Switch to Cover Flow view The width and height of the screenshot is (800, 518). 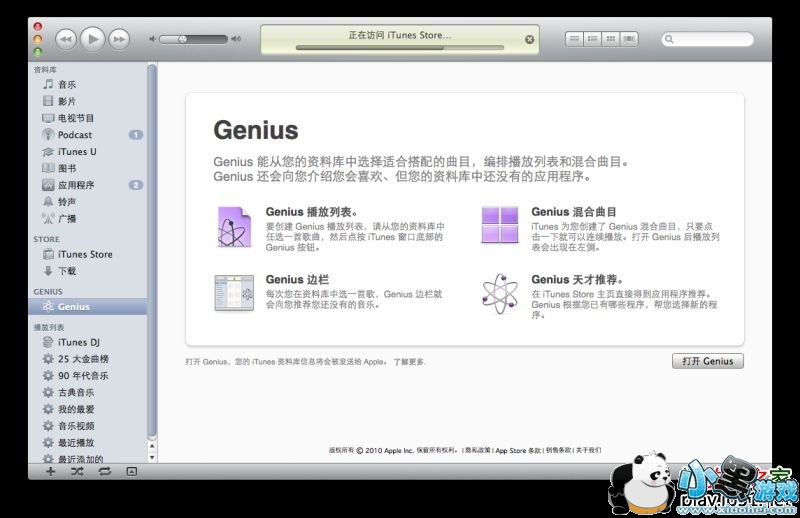[629, 39]
